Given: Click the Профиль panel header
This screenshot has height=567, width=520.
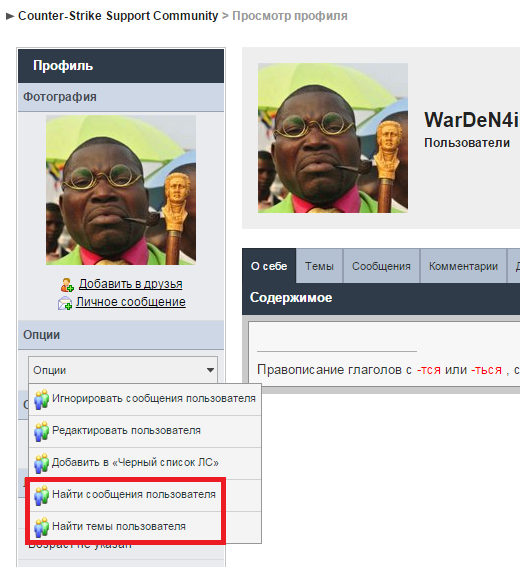Looking at the screenshot, I should pyautogui.click(x=121, y=66).
